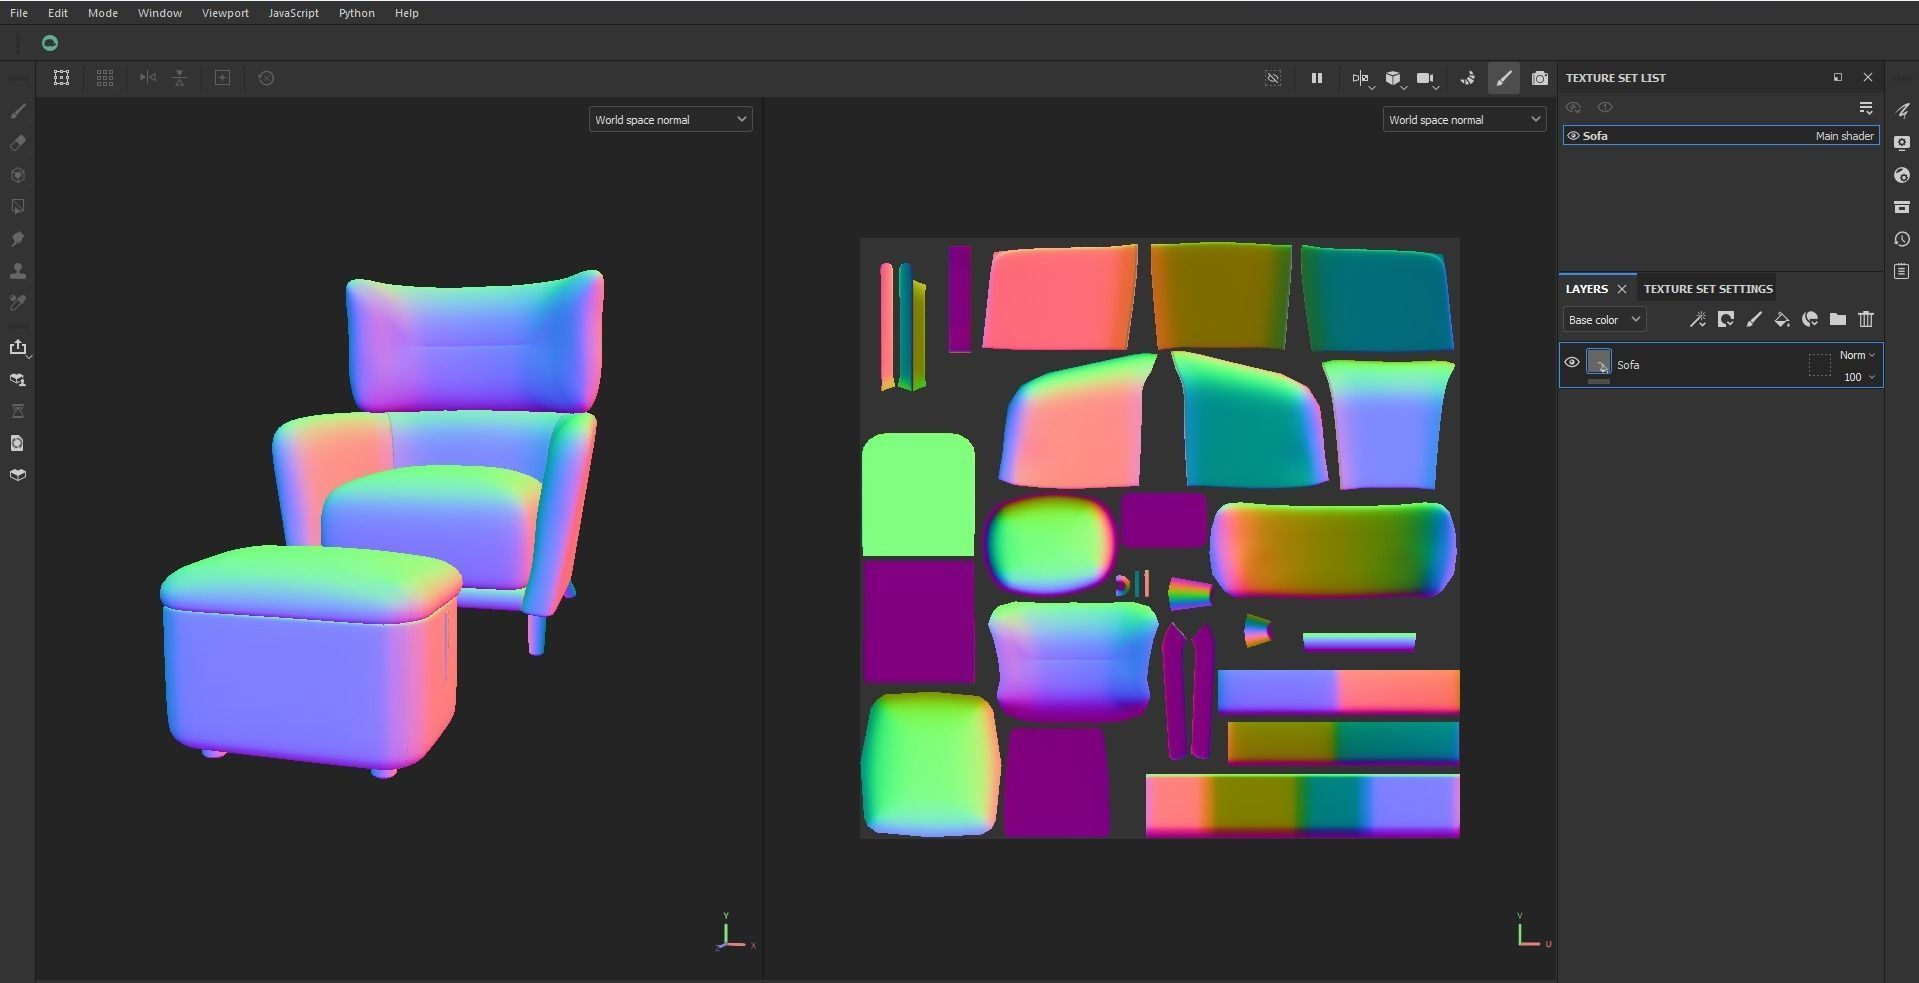
Task: Click the cube with stamp icon
Action: click(x=18, y=379)
